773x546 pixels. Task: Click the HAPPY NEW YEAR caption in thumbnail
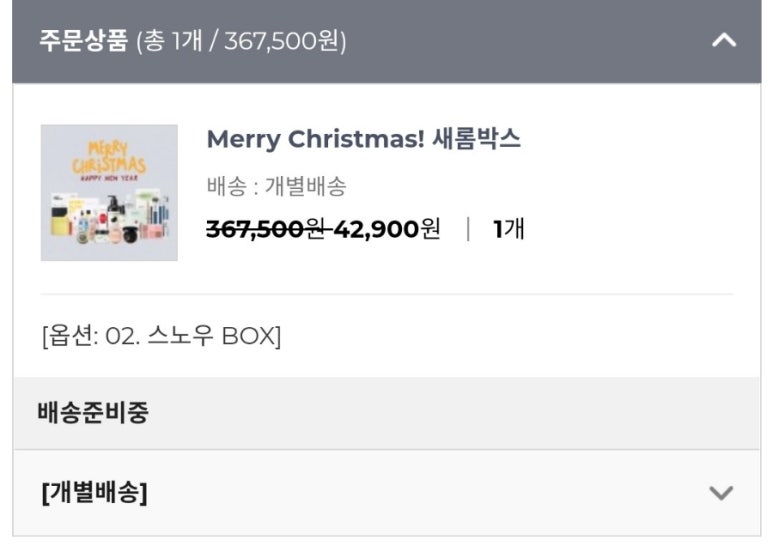point(109,180)
